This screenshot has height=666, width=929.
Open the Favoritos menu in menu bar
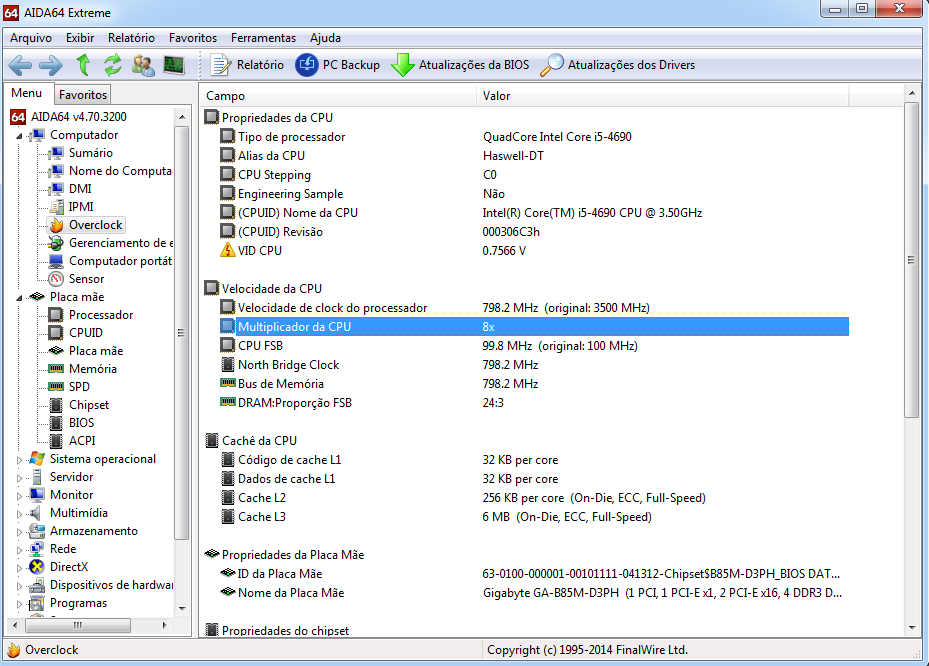click(x=193, y=38)
